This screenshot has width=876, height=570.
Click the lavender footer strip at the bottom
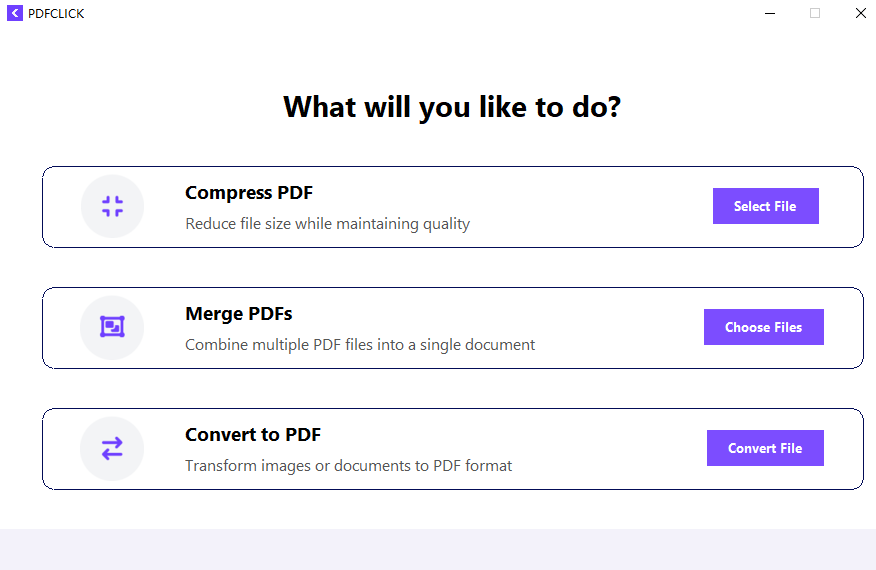pos(438,549)
